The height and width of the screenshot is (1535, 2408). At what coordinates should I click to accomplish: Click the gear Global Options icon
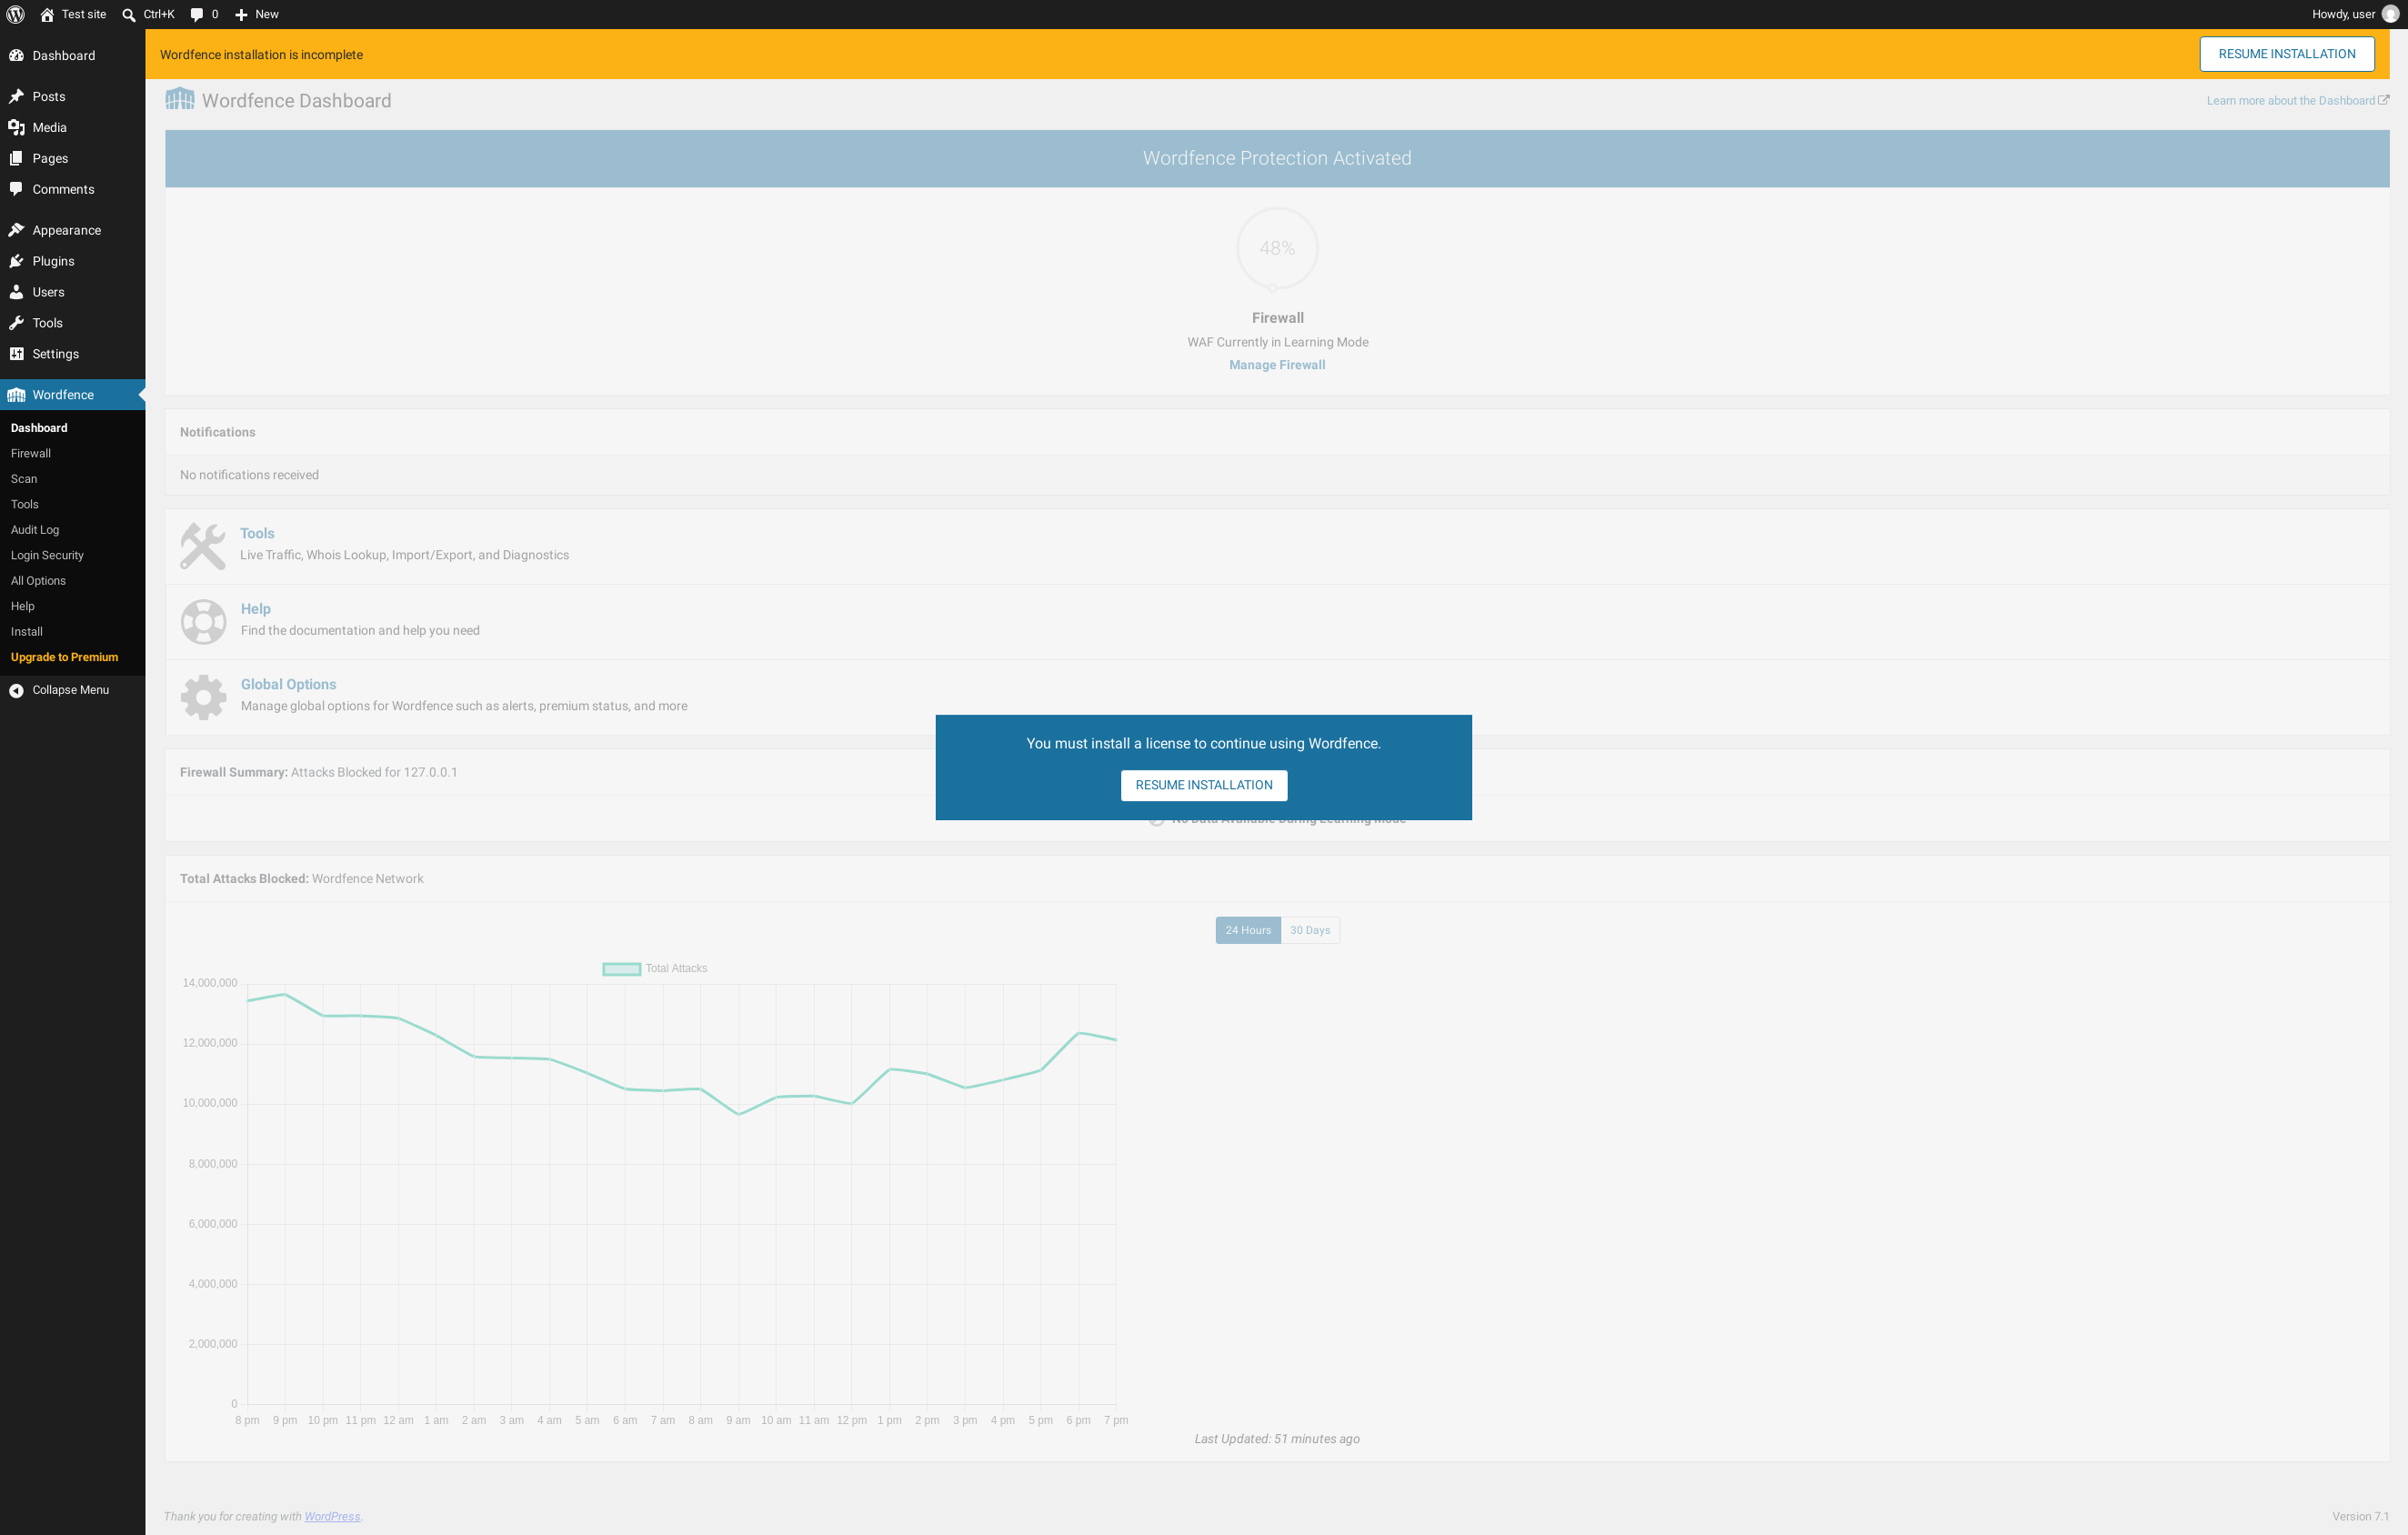point(203,697)
